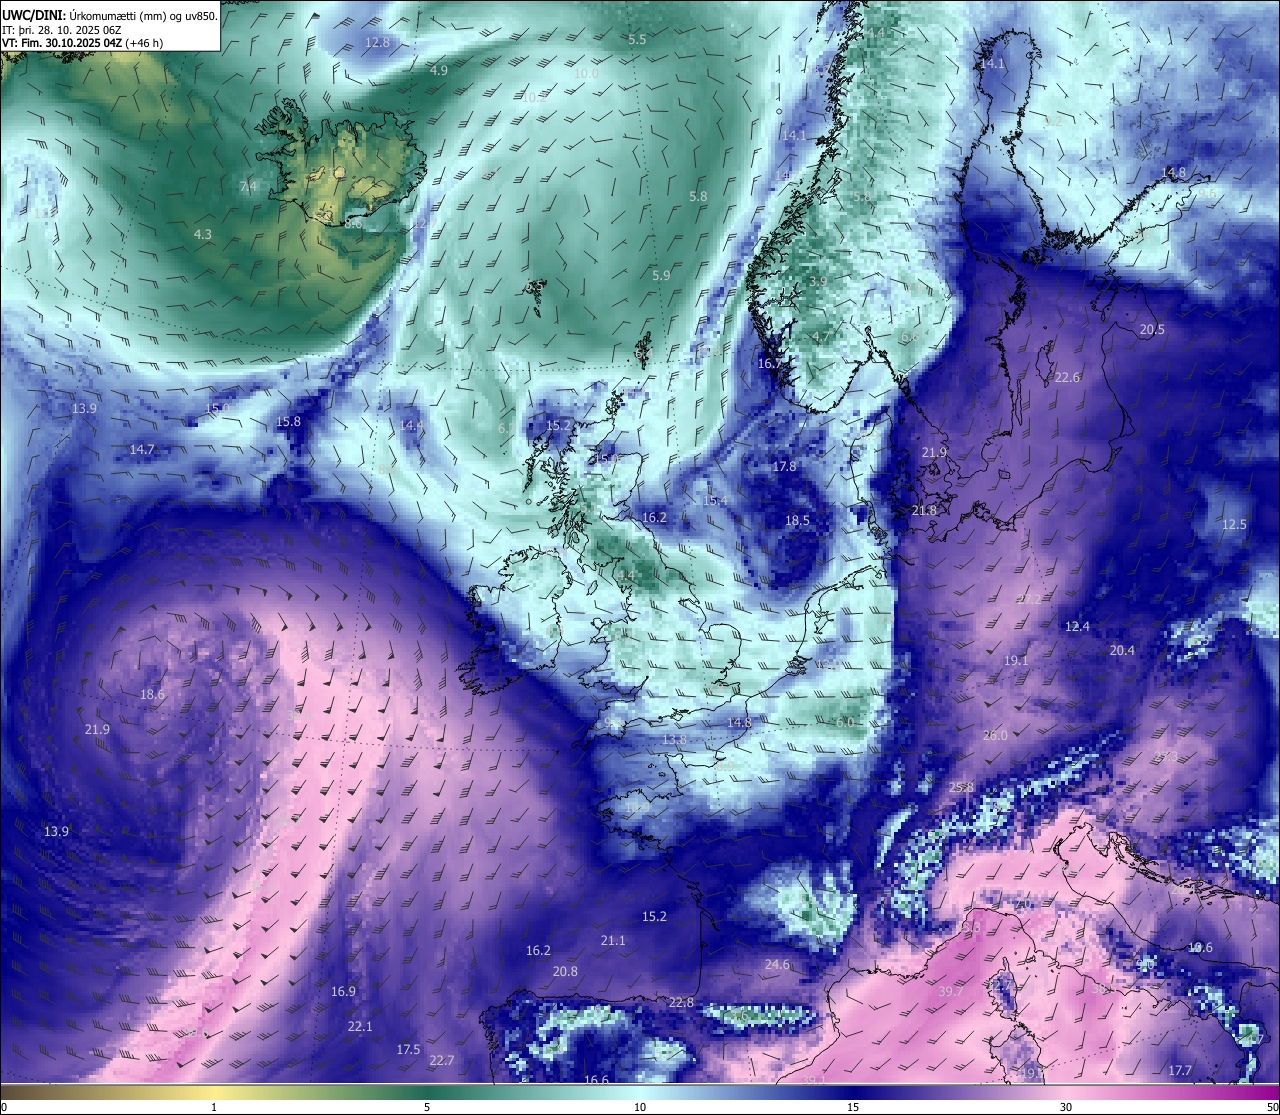Click the 30 tick on color scale

(x=1066, y=1107)
